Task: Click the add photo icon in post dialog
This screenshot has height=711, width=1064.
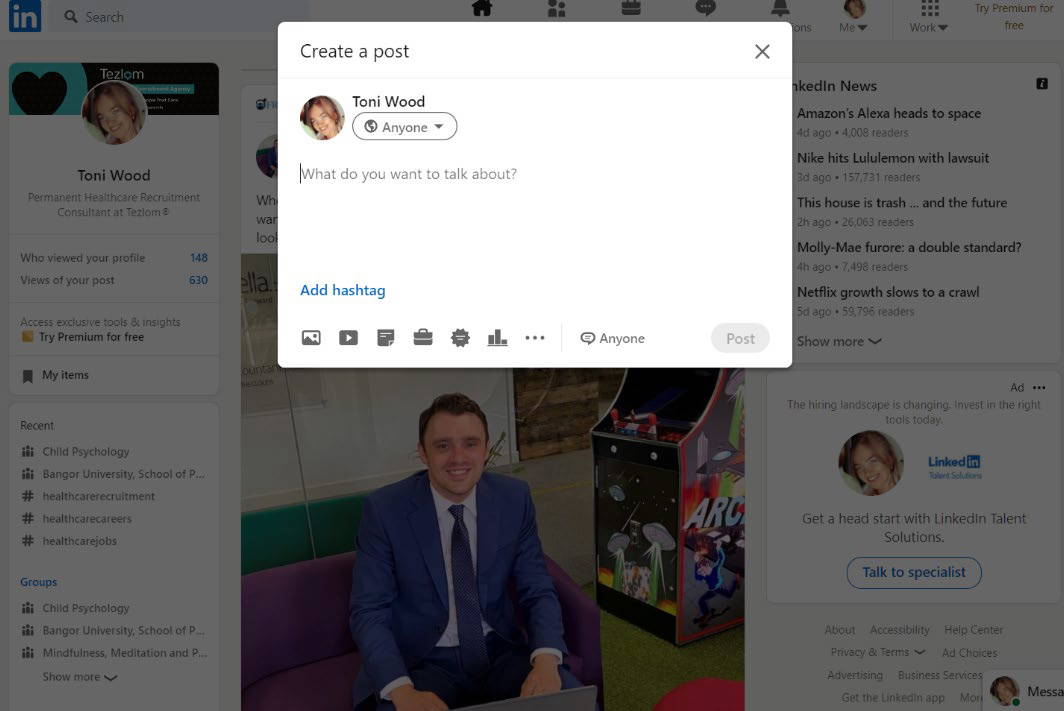Action: click(x=311, y=338)
